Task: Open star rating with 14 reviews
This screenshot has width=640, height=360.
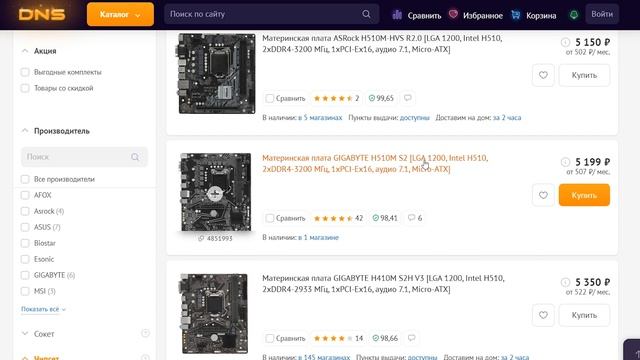Action: [x=338, y=338]
